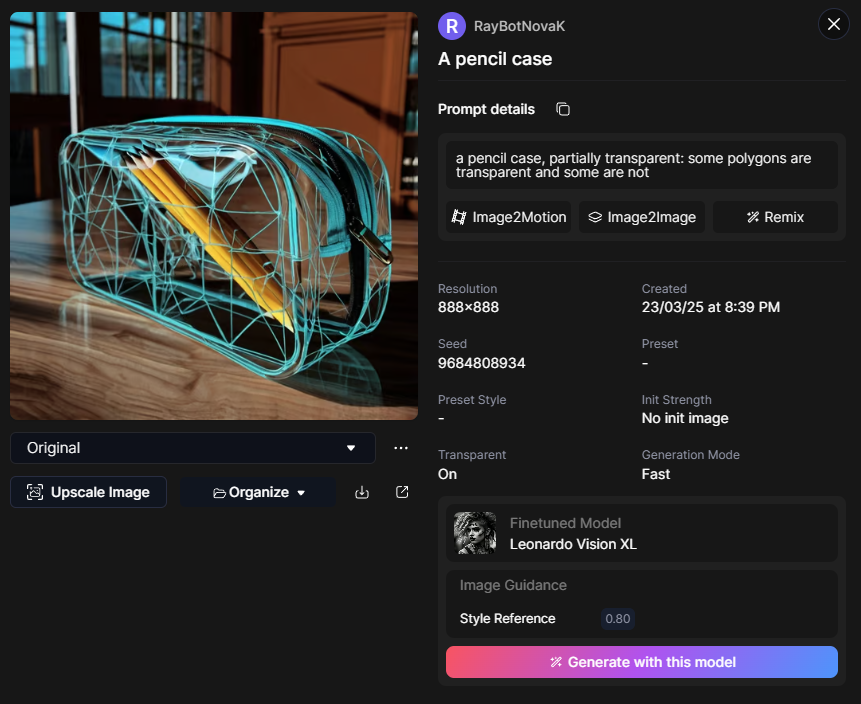This screenshot has height=704, width=861.
Task: Click the Style Reference strength 0.80
Action: tap(618, 619)
